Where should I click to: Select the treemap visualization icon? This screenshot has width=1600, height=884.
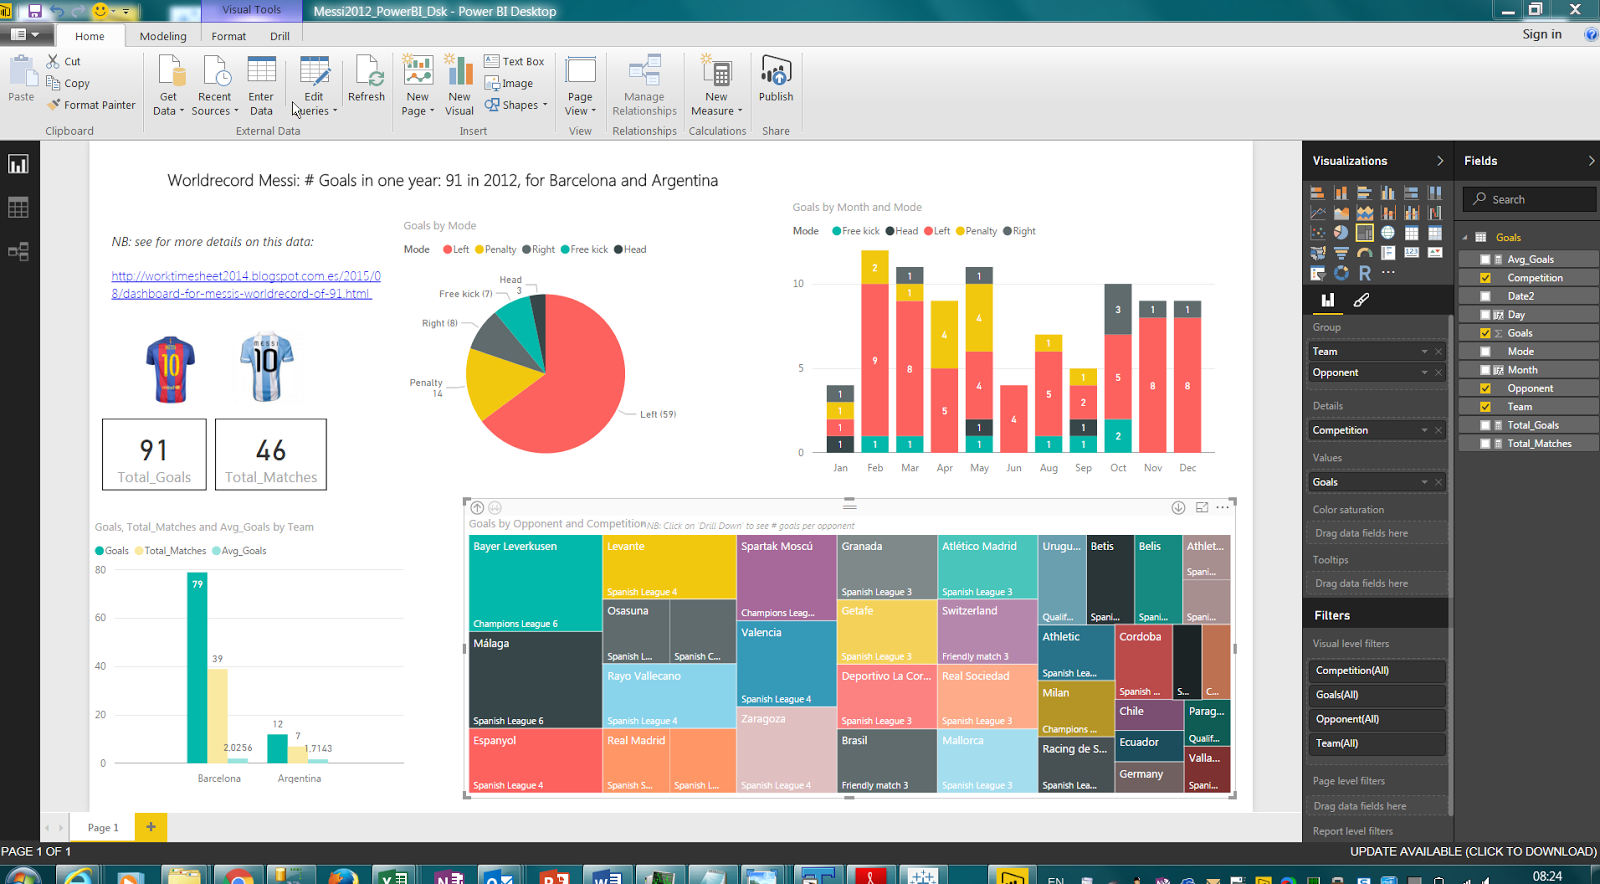coord(1365,233)
